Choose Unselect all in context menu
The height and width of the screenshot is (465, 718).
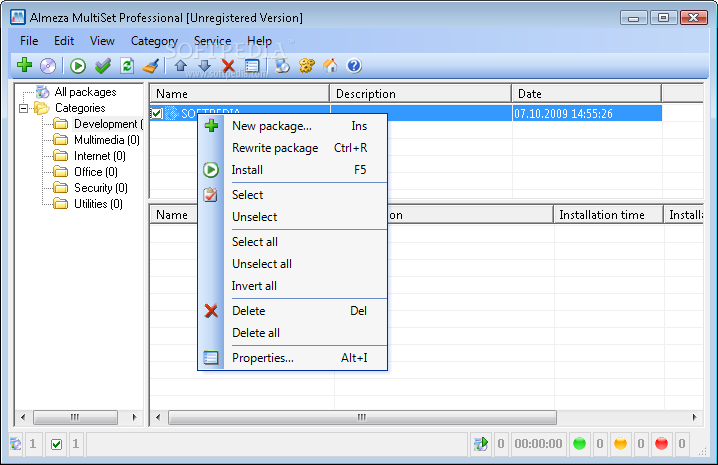click(x=293, y=264)
